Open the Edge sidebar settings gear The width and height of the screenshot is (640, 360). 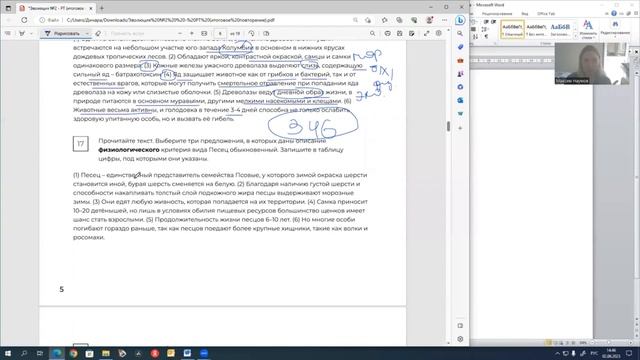pyautogui.click(x=460, y=339)
